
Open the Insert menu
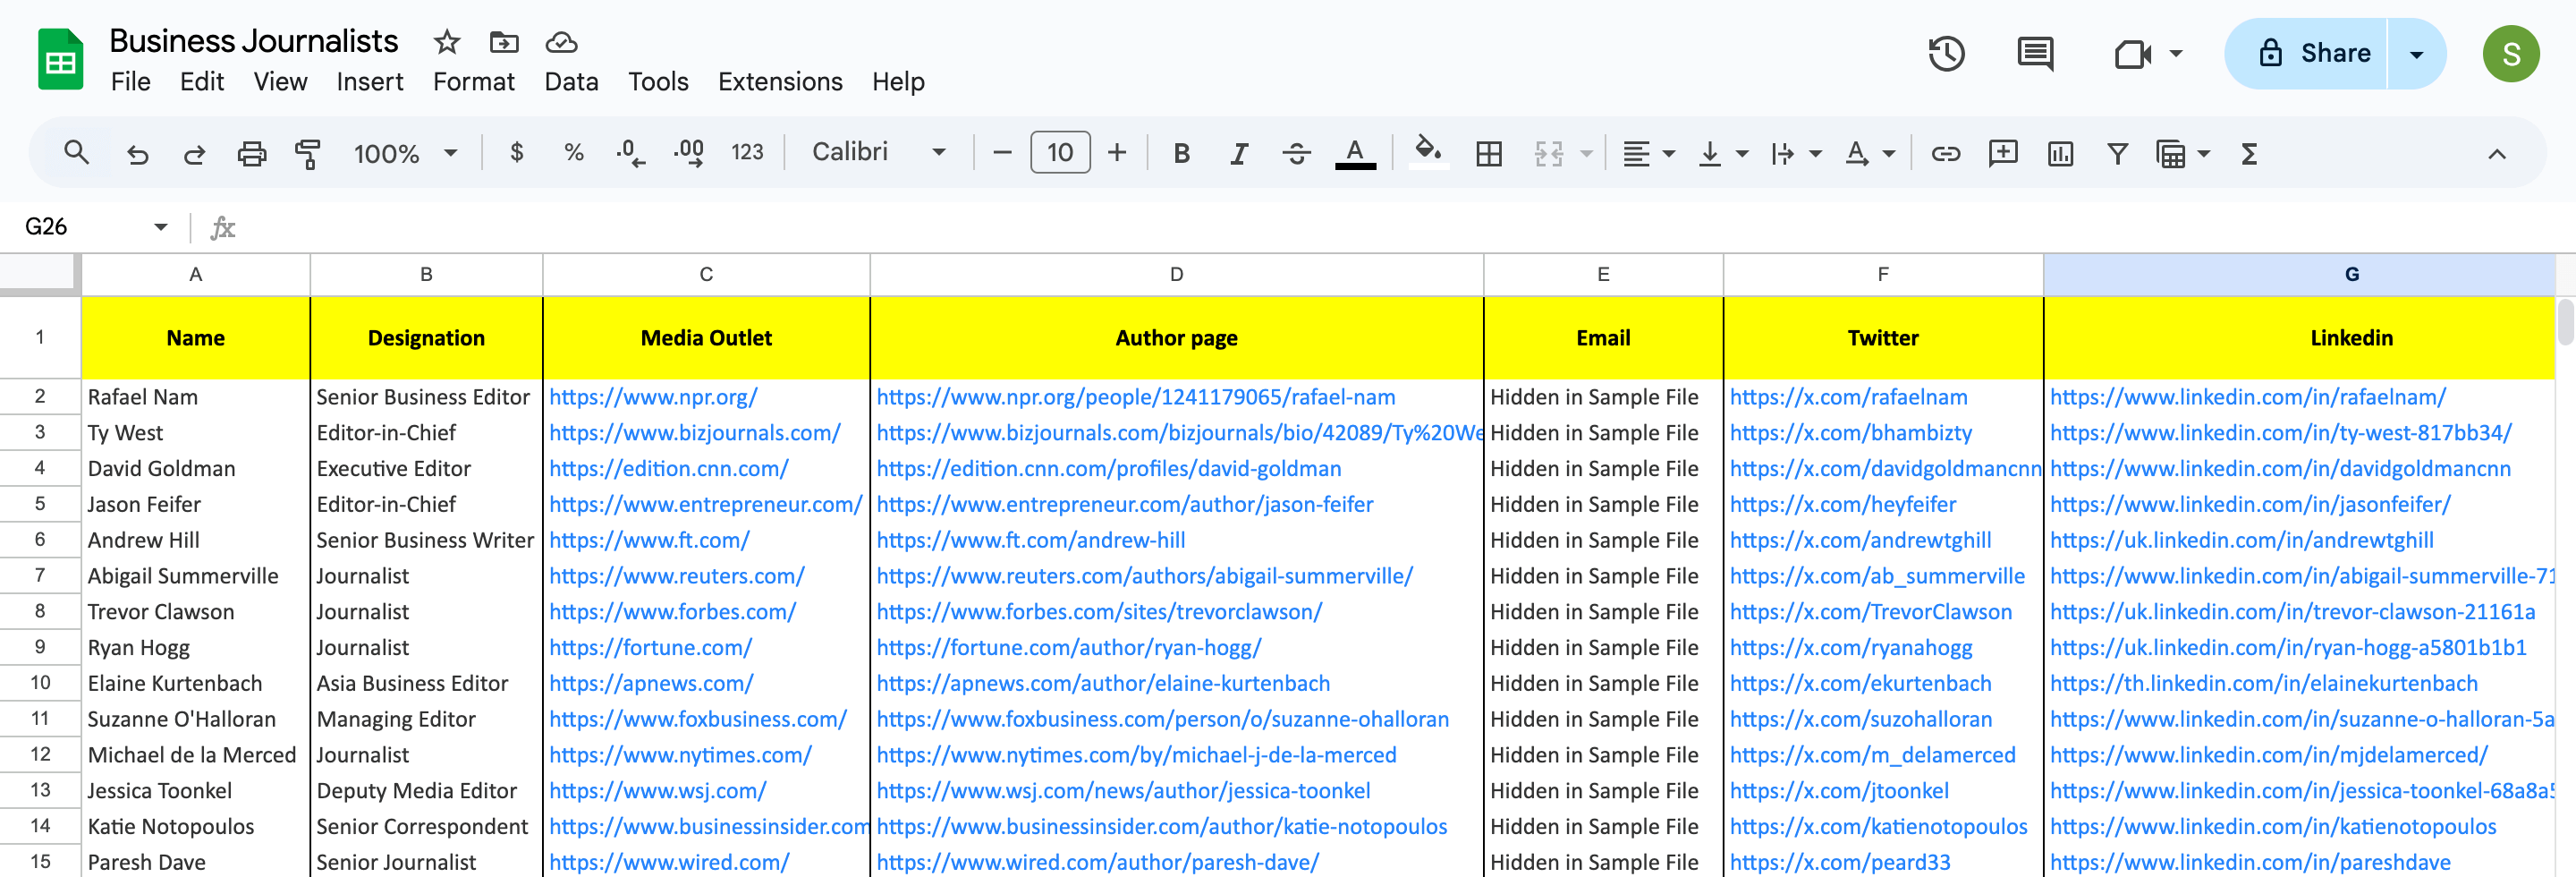point(369,82)
